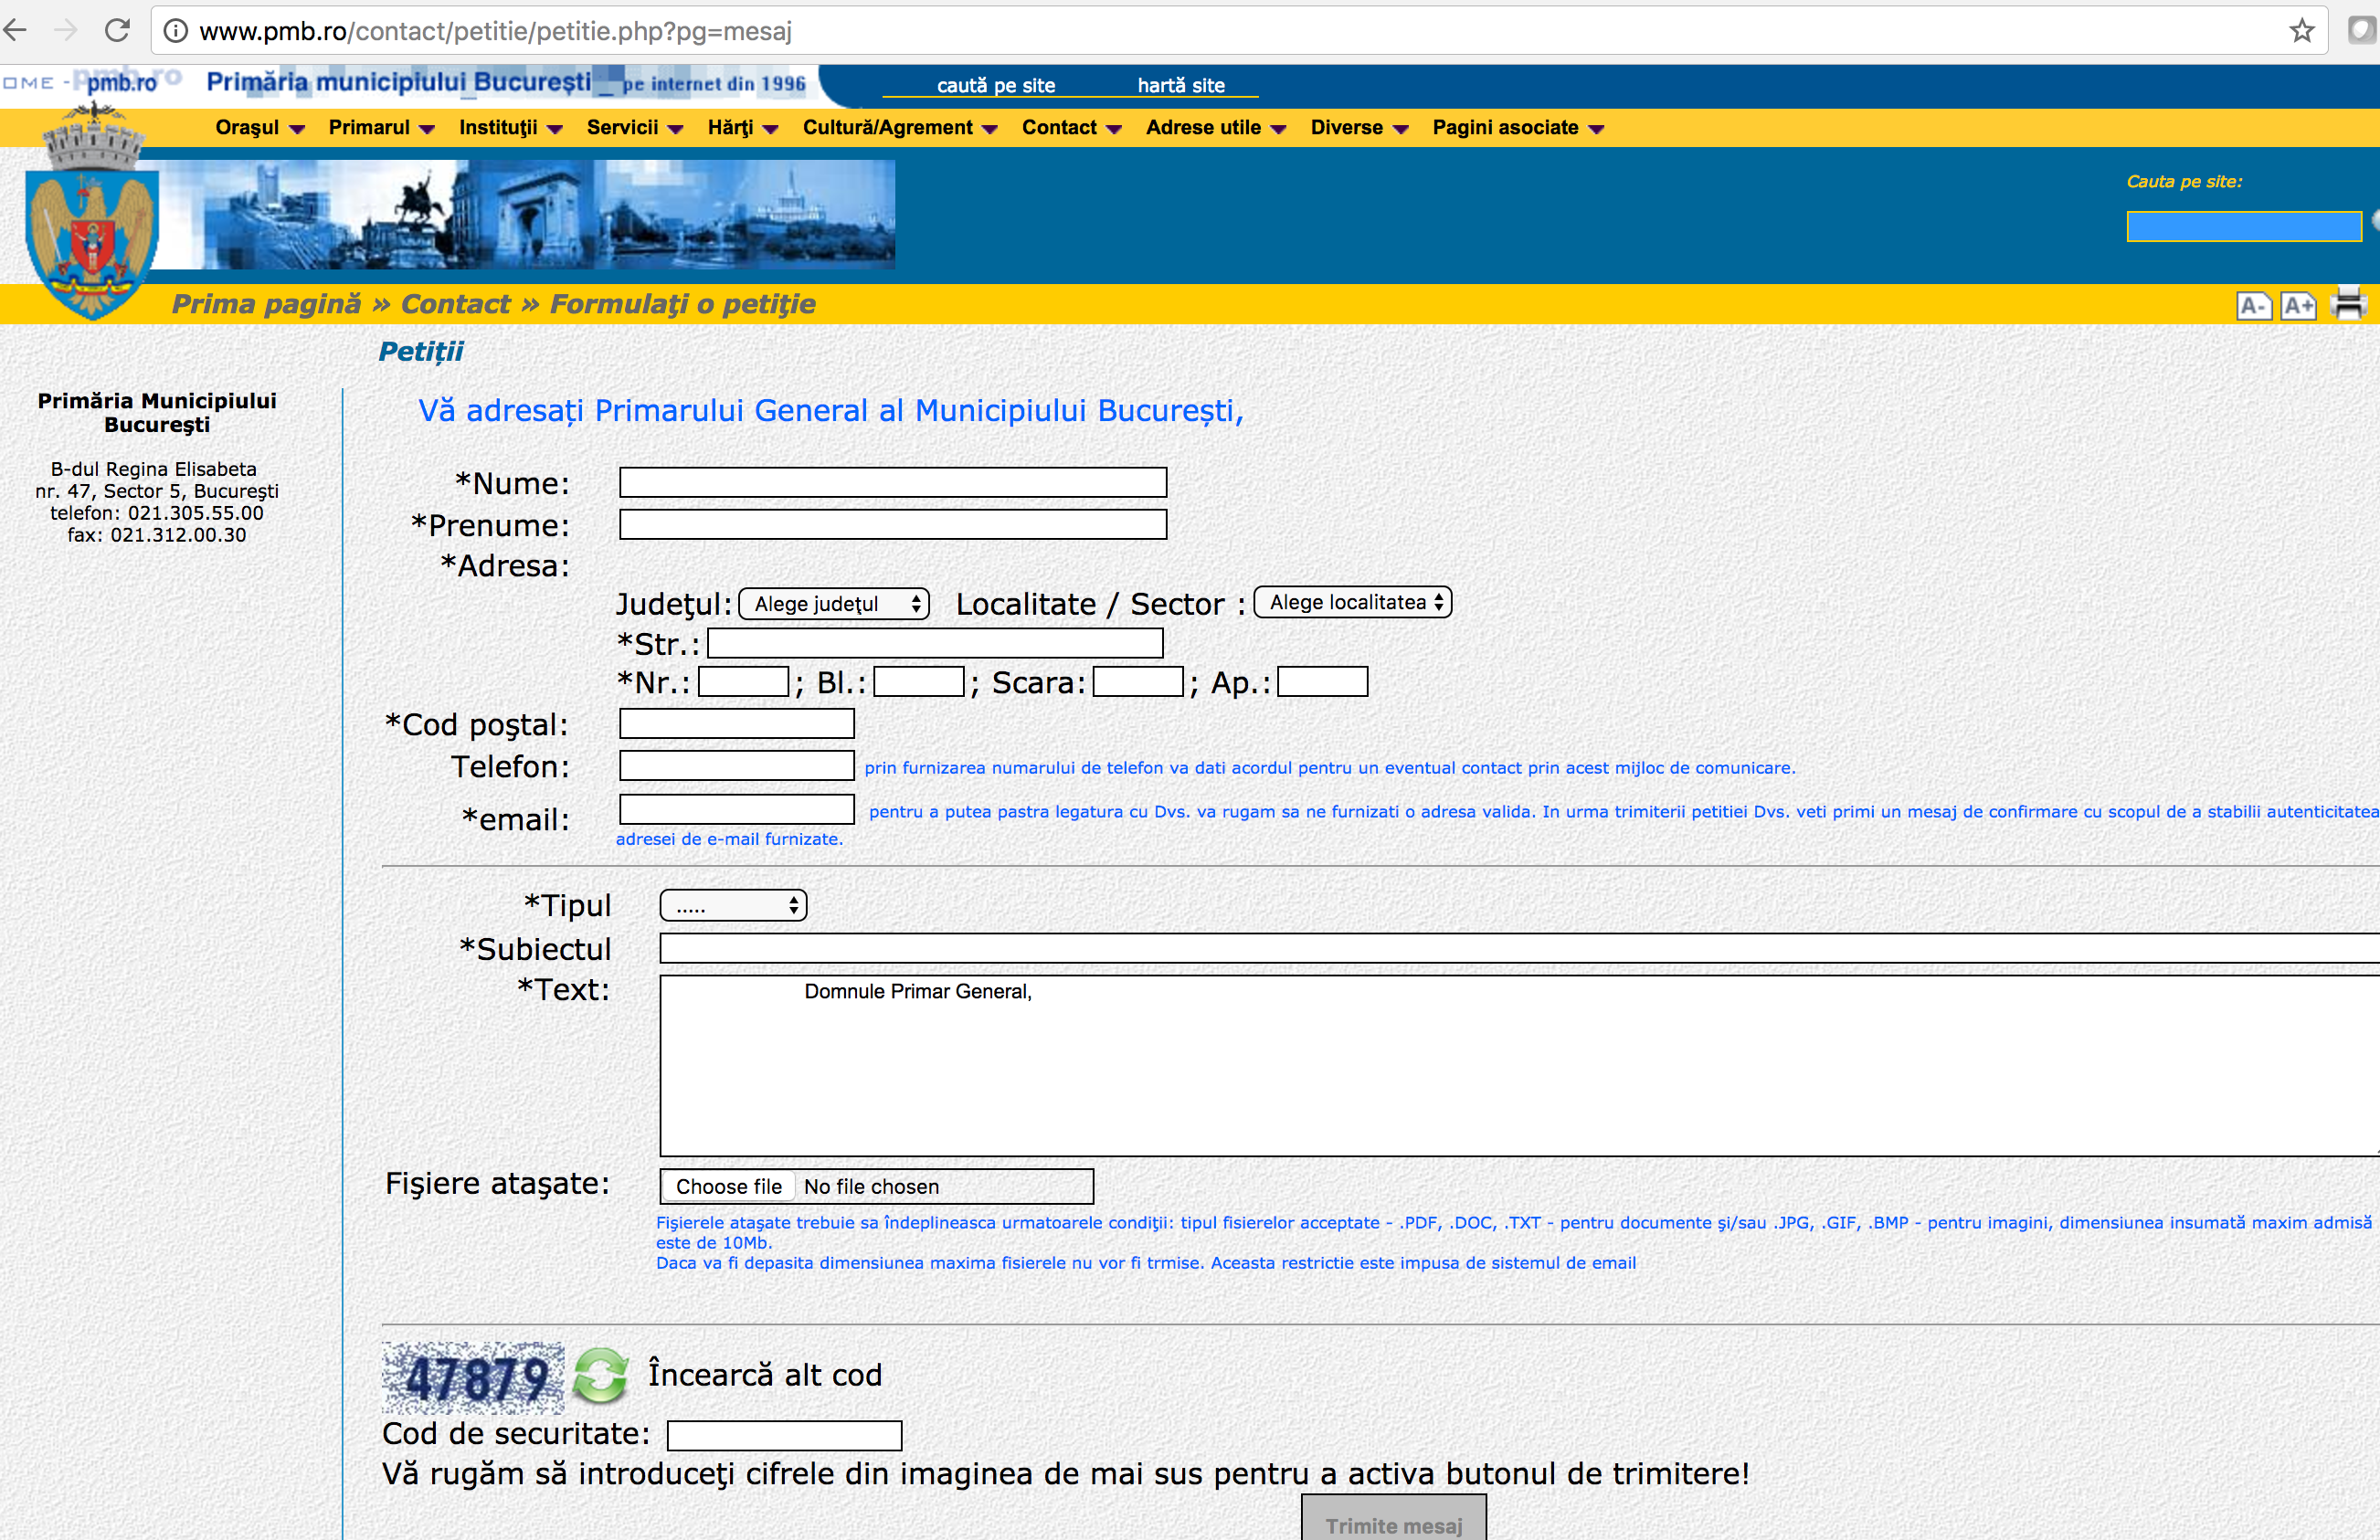Increase font size with A+ icon
2380x1540 pixels.
2298,305
